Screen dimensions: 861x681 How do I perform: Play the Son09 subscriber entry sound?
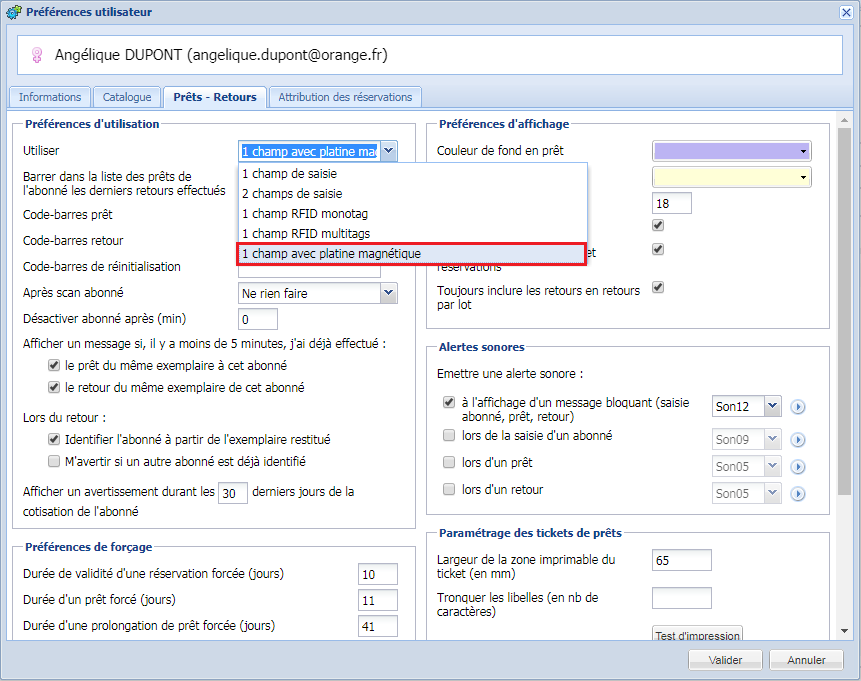pos(798,439)
